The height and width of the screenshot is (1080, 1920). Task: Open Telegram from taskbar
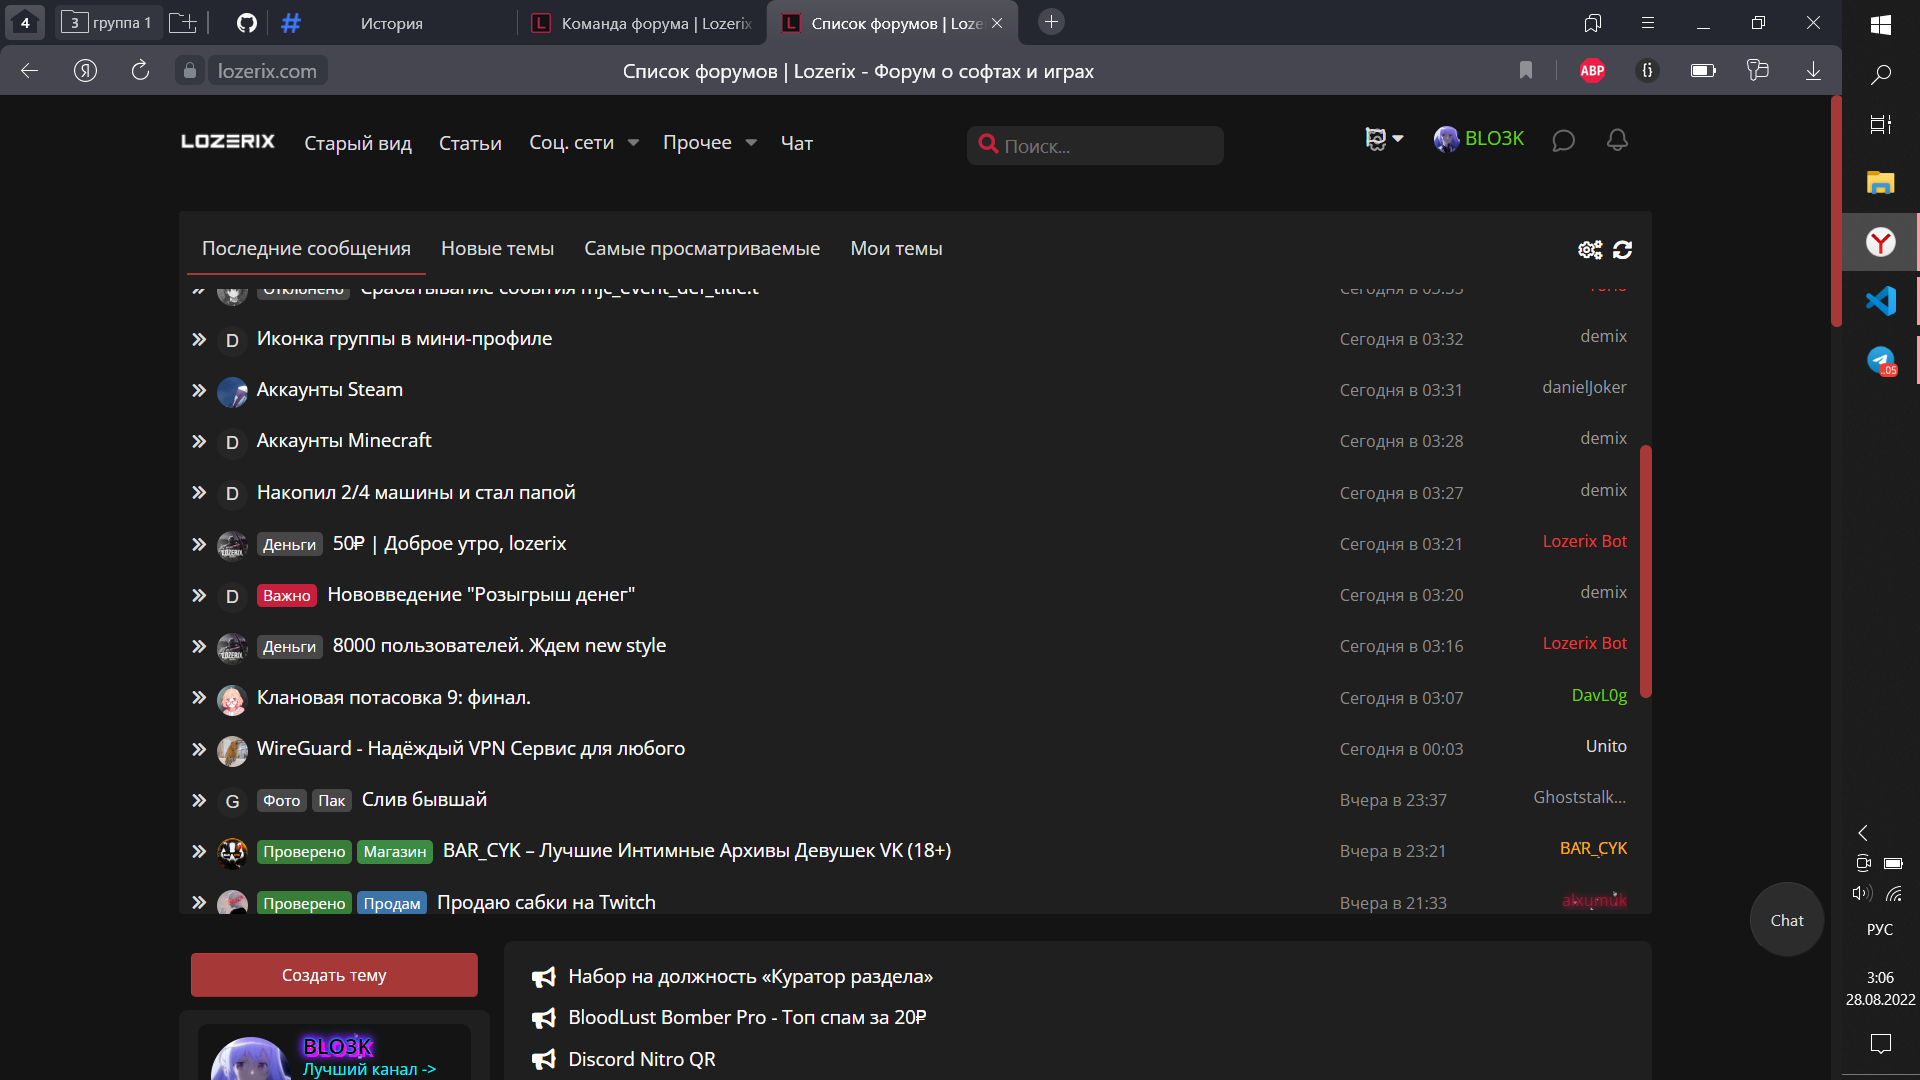pos(1881,360)
